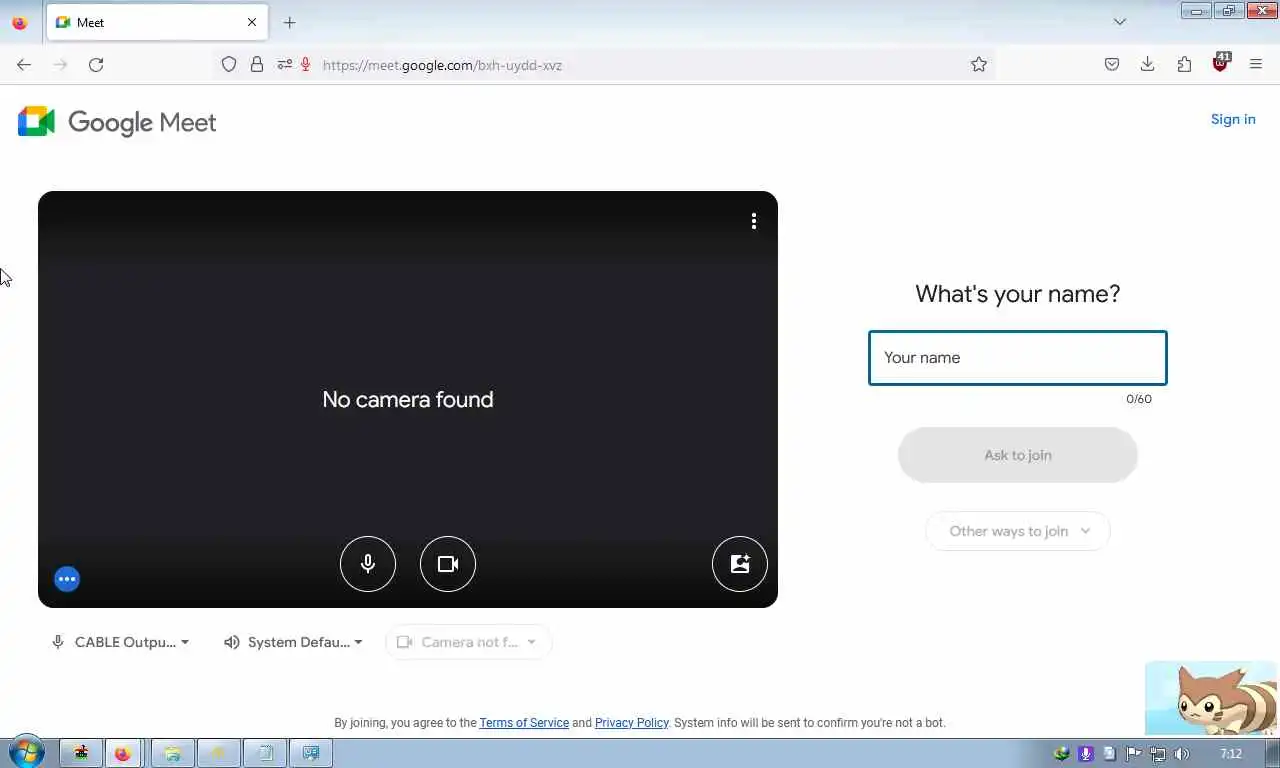Open a new browser tab

[289, 22]
